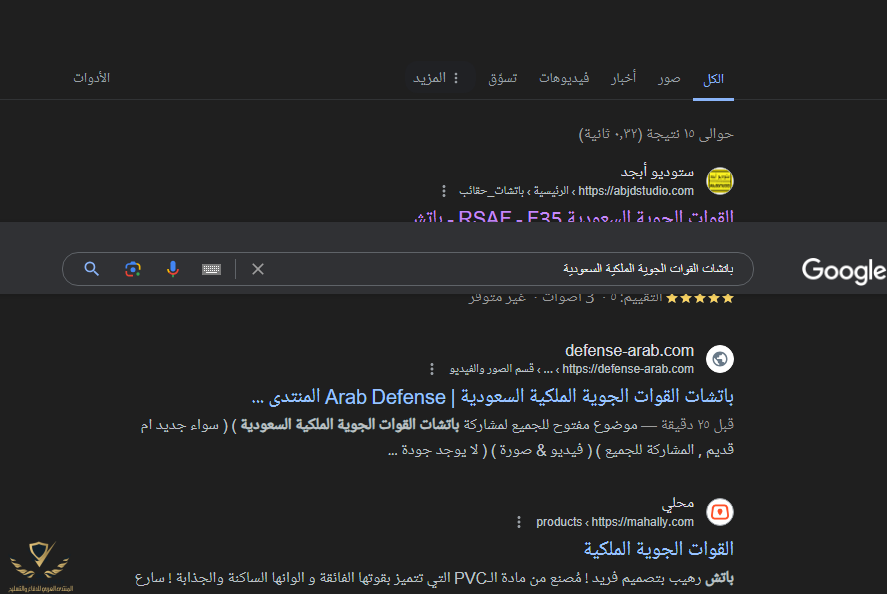Click the قبل ٢٥ دقيقة snippet text
887x594 pixels.
click(x=697, y=424)
